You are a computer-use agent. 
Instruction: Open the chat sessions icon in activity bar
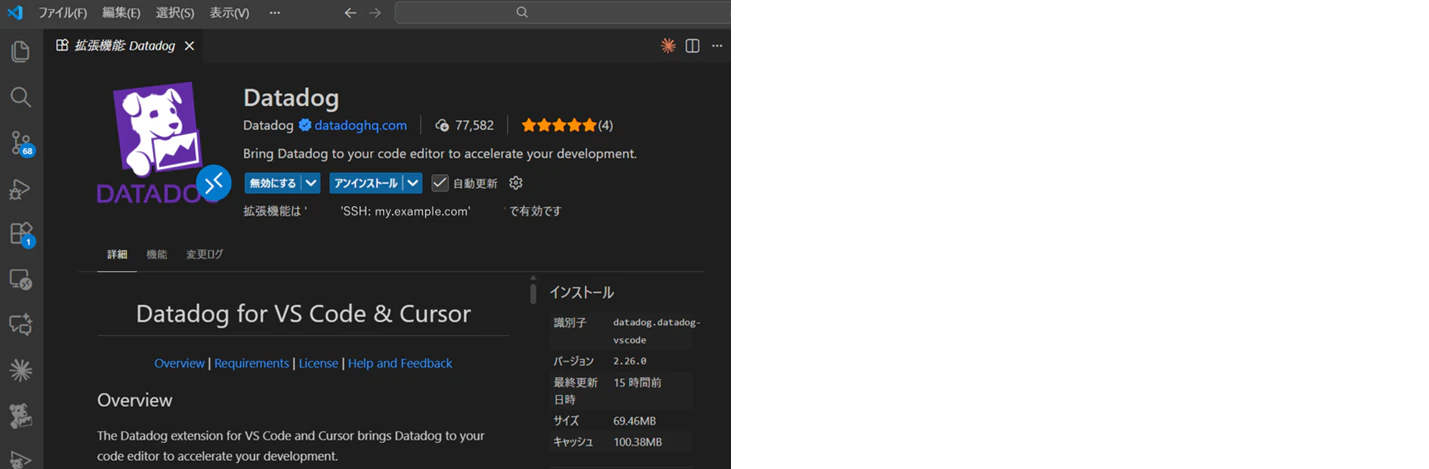point(20,324)
